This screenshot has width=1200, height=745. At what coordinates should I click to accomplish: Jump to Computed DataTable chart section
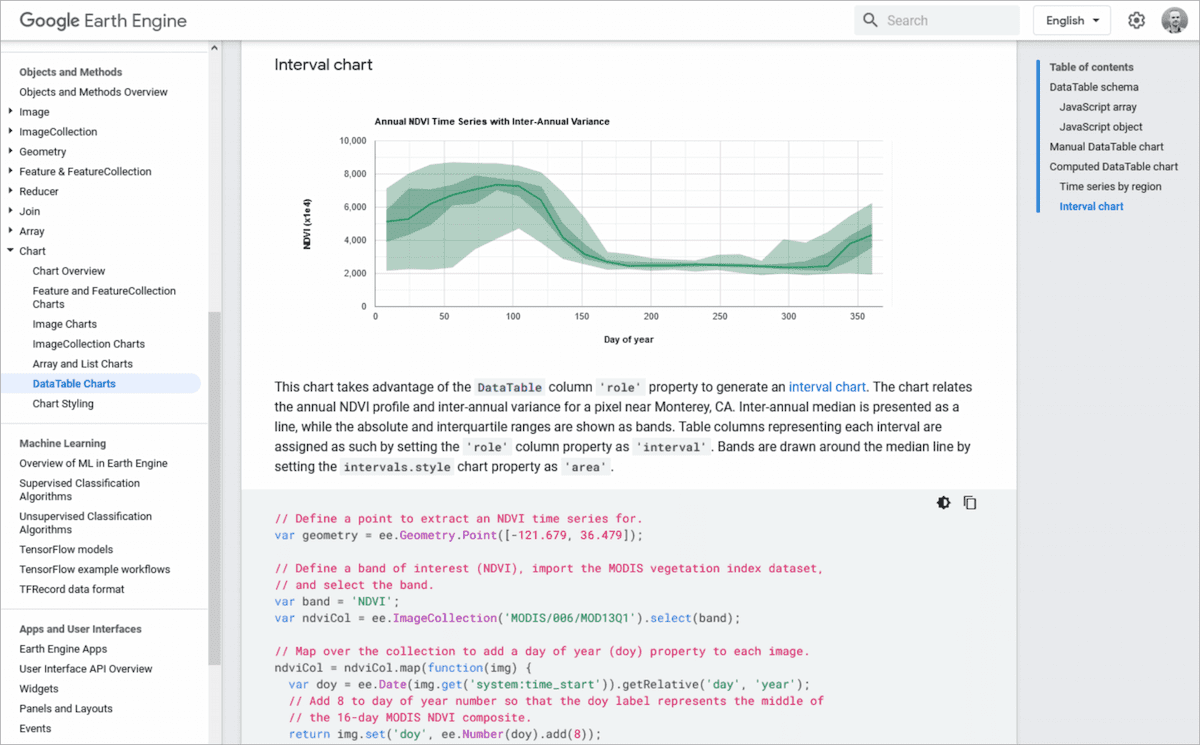pyautogui.click(x=1114, y=167)
